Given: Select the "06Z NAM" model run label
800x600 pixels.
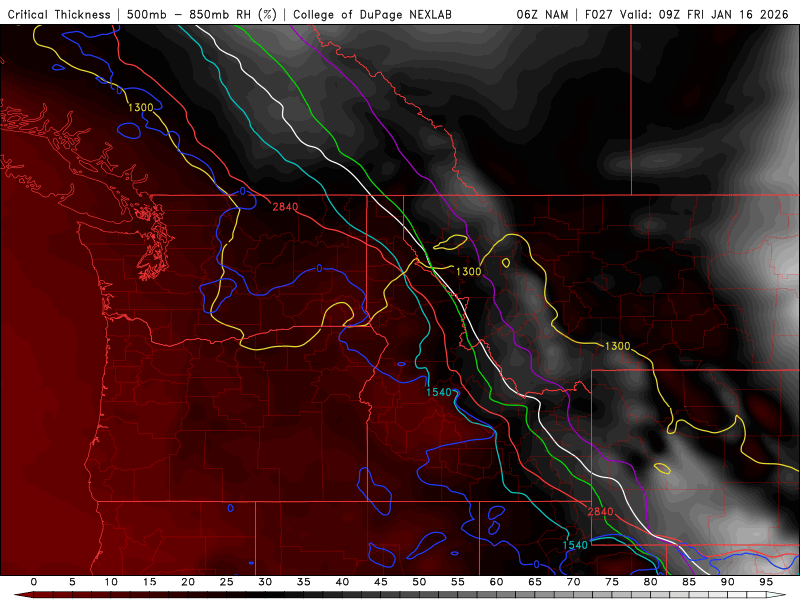Looking at the screenshot, I should pos(542,14).
